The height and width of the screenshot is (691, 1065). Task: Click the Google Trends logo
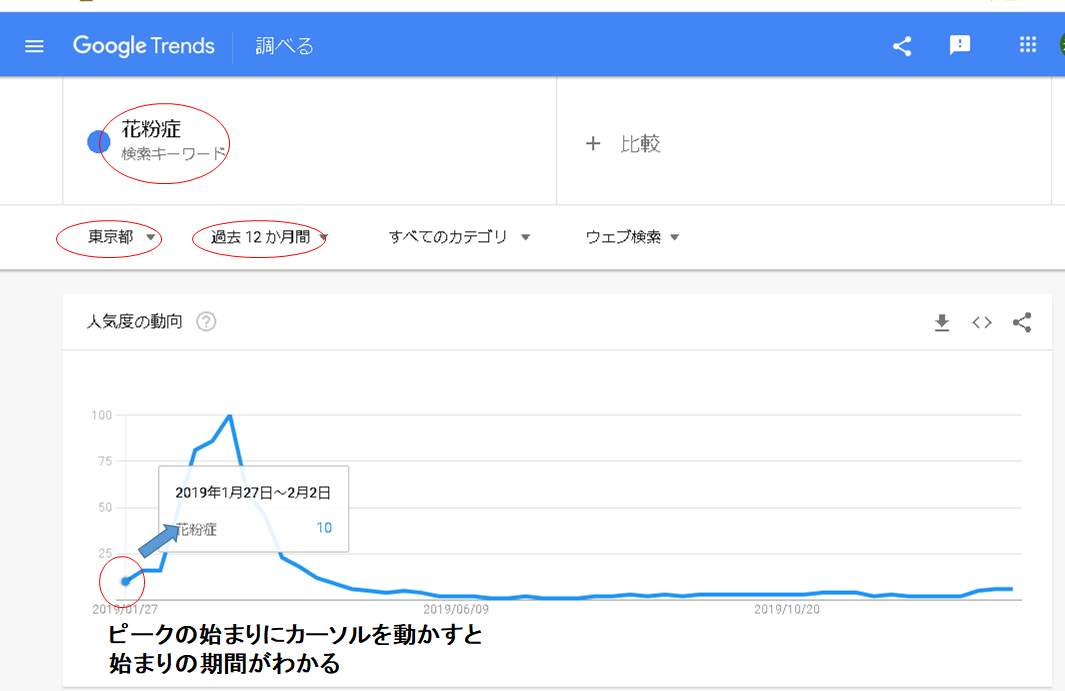(x=144, y=46)
